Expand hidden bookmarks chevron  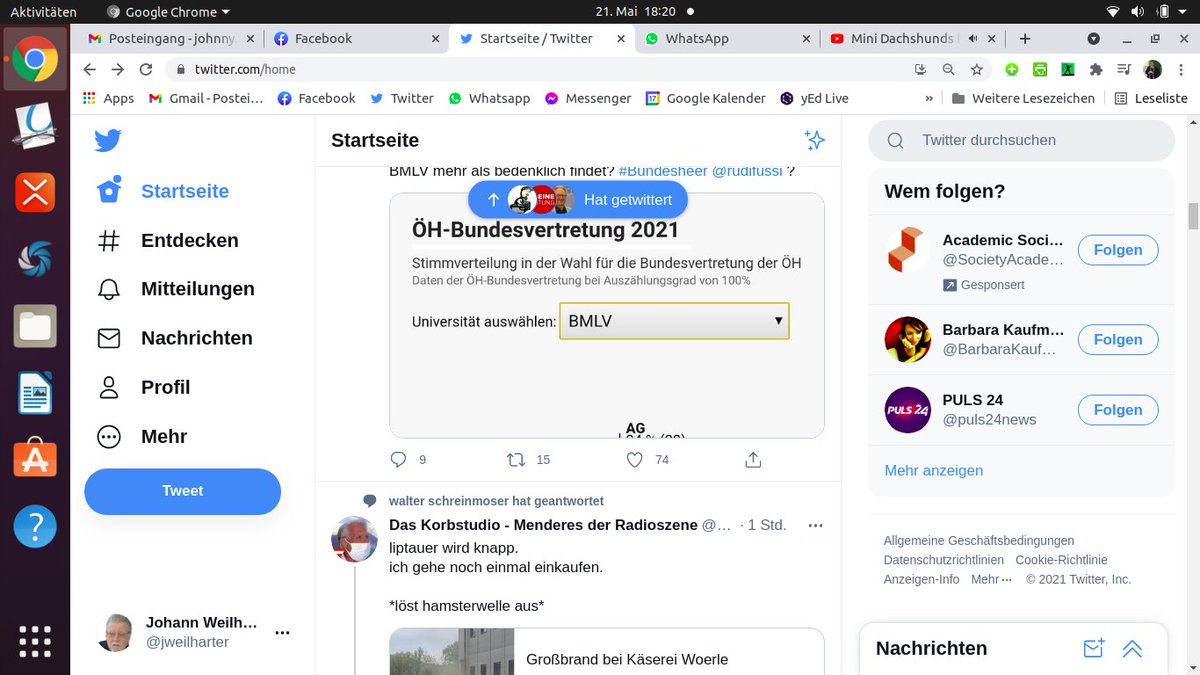[930, 98]
